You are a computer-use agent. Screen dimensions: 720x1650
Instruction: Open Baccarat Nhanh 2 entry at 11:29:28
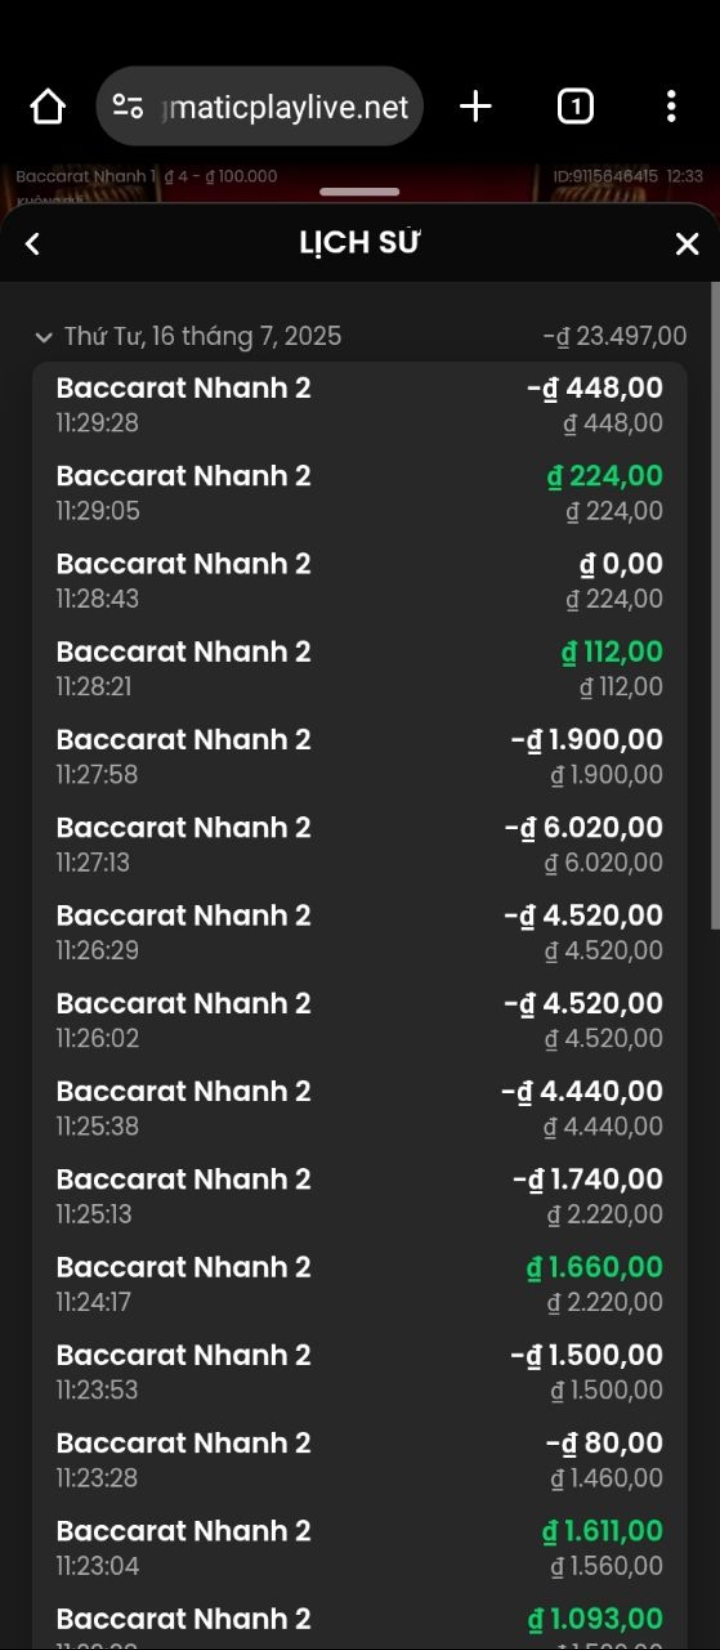click(x=359, y=404)
